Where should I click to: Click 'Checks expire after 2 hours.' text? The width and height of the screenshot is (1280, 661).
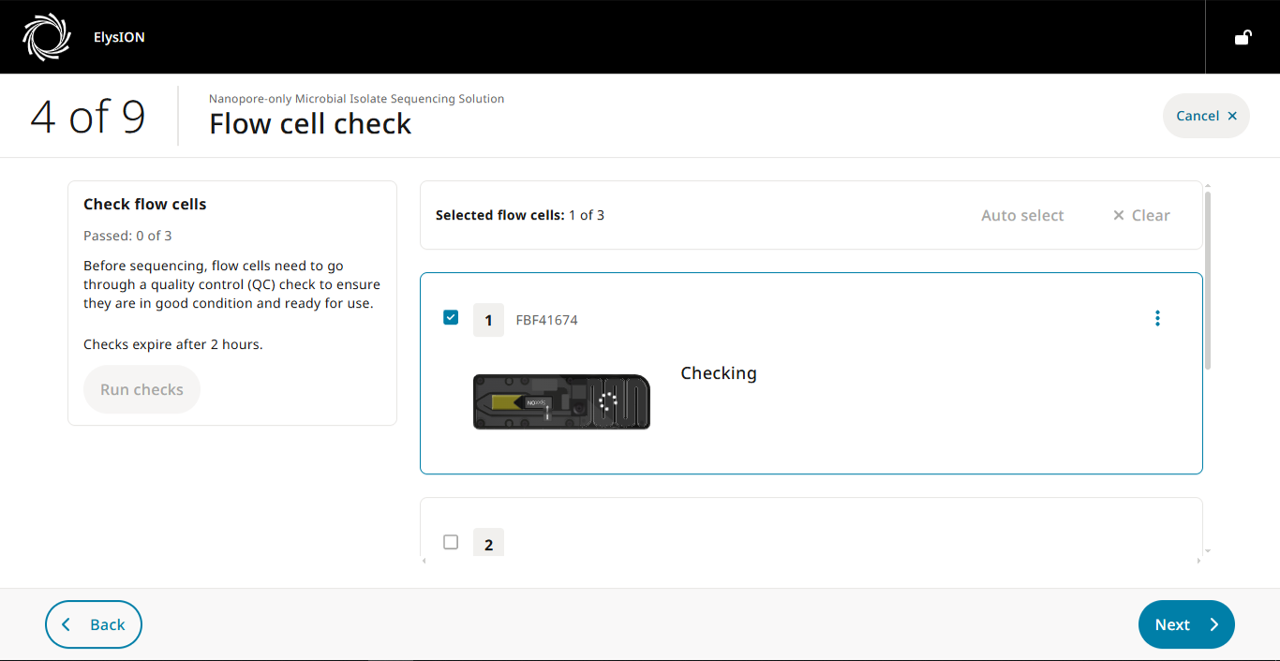[173, 344]
